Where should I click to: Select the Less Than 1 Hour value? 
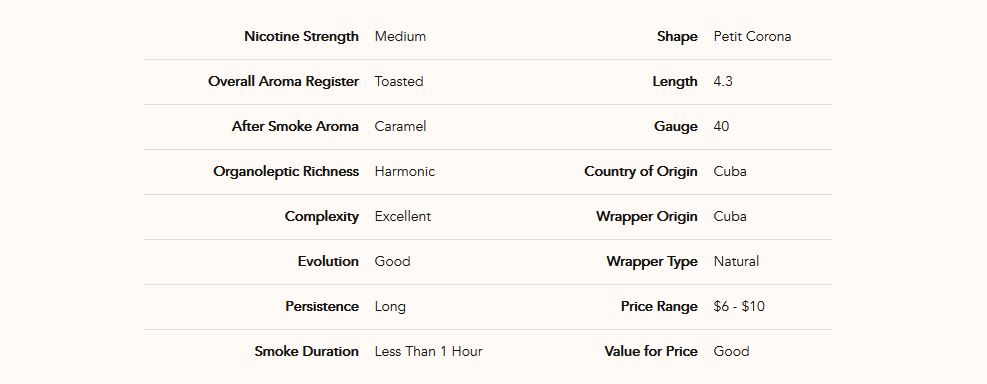pyautogui.click(x=429, y=351)
